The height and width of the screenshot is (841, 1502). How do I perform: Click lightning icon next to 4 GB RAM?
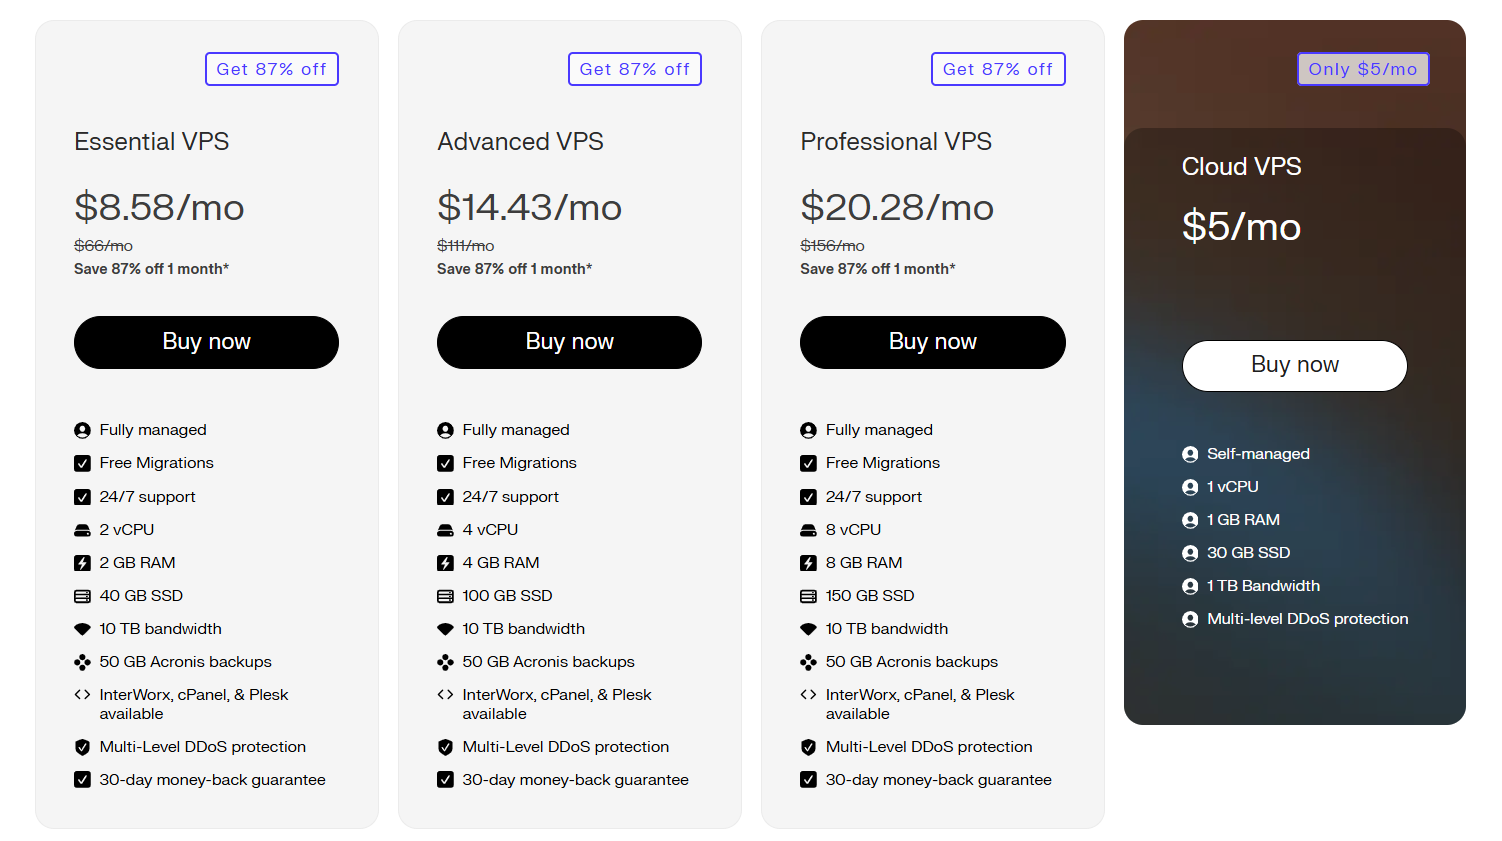445,563
